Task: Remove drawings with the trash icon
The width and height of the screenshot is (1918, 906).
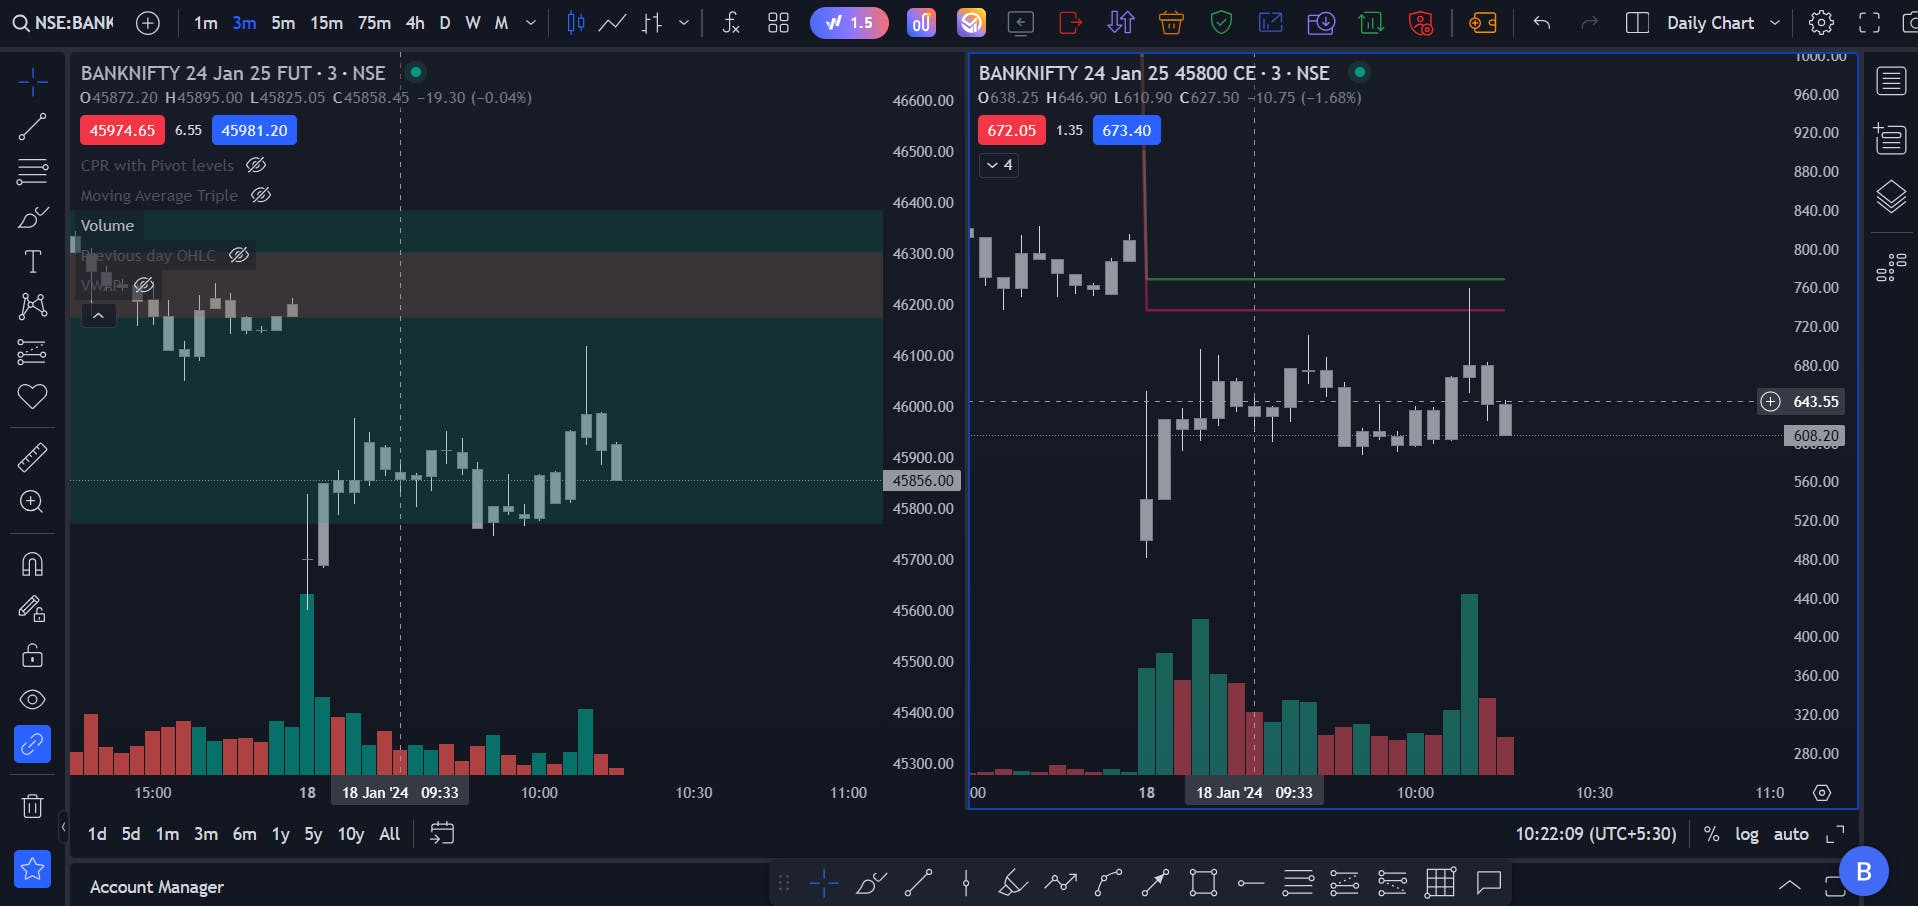Action: click(x=32, y=805)
